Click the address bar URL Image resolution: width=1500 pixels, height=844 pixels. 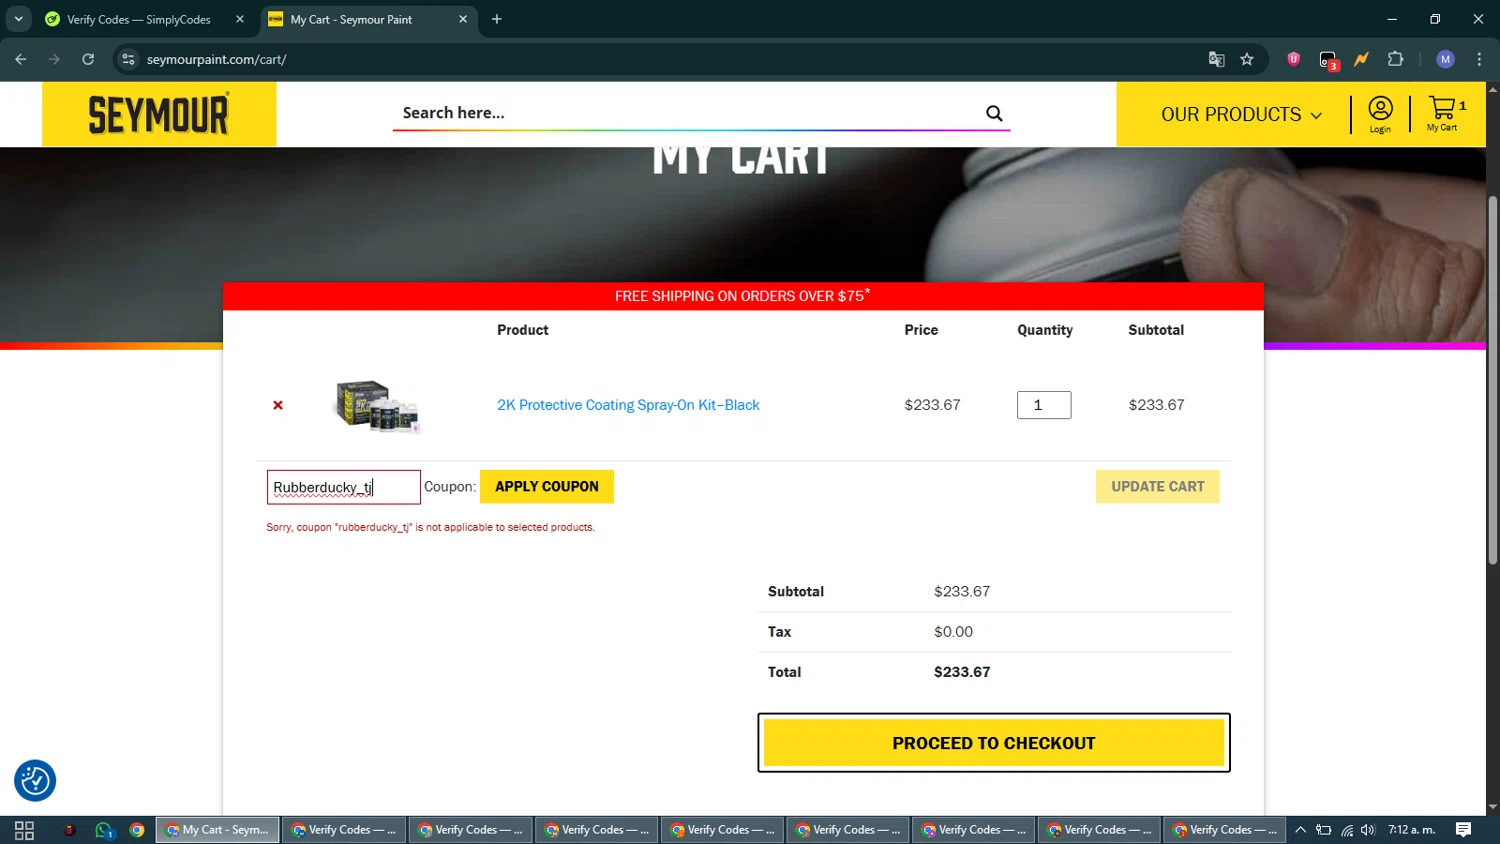click(x=216, y=59)
